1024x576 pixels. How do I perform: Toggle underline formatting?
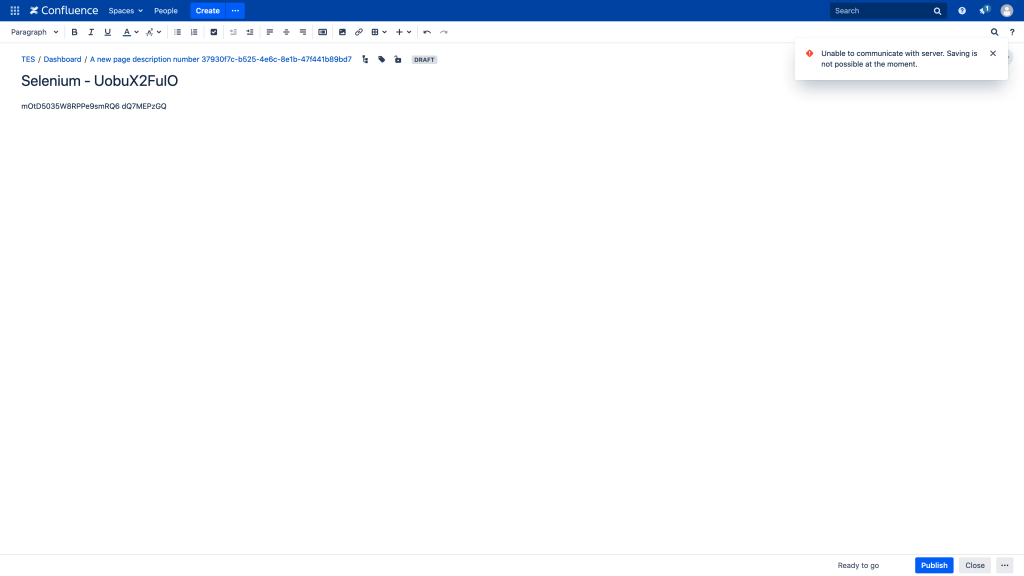coord(108,32)
